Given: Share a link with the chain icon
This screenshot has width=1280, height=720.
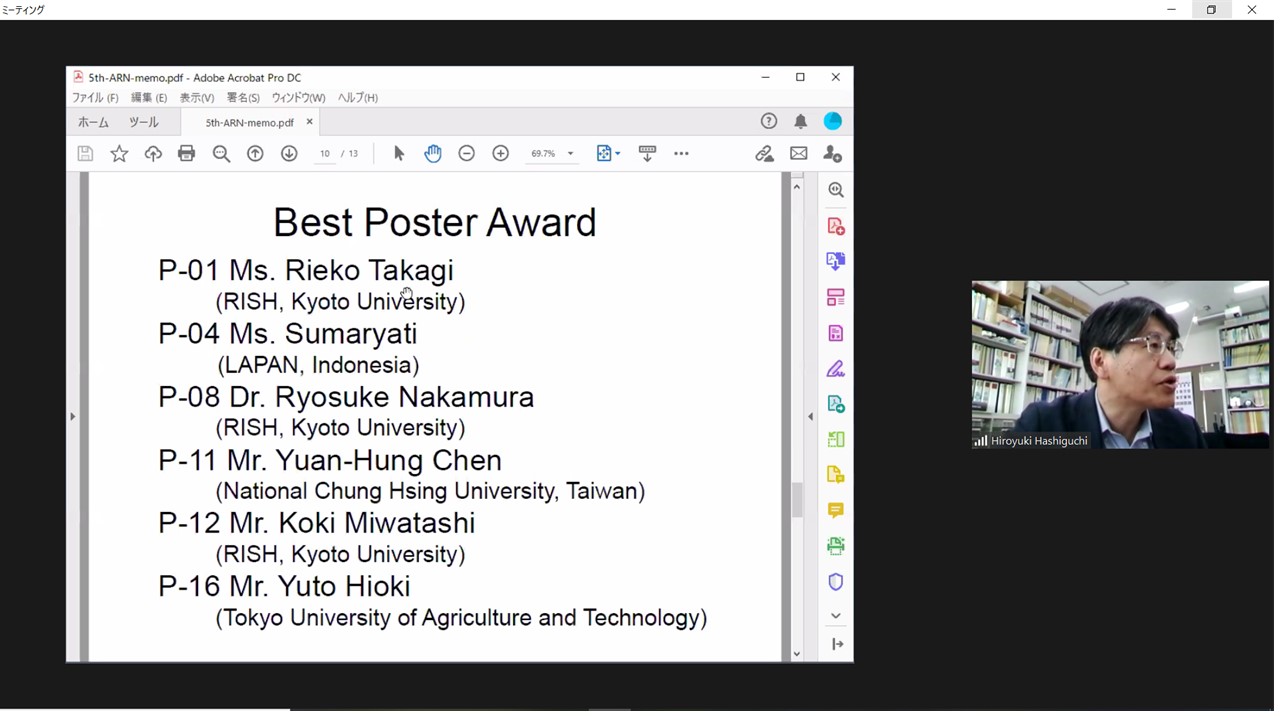Looking at the screenshot, I should [765, 154].
